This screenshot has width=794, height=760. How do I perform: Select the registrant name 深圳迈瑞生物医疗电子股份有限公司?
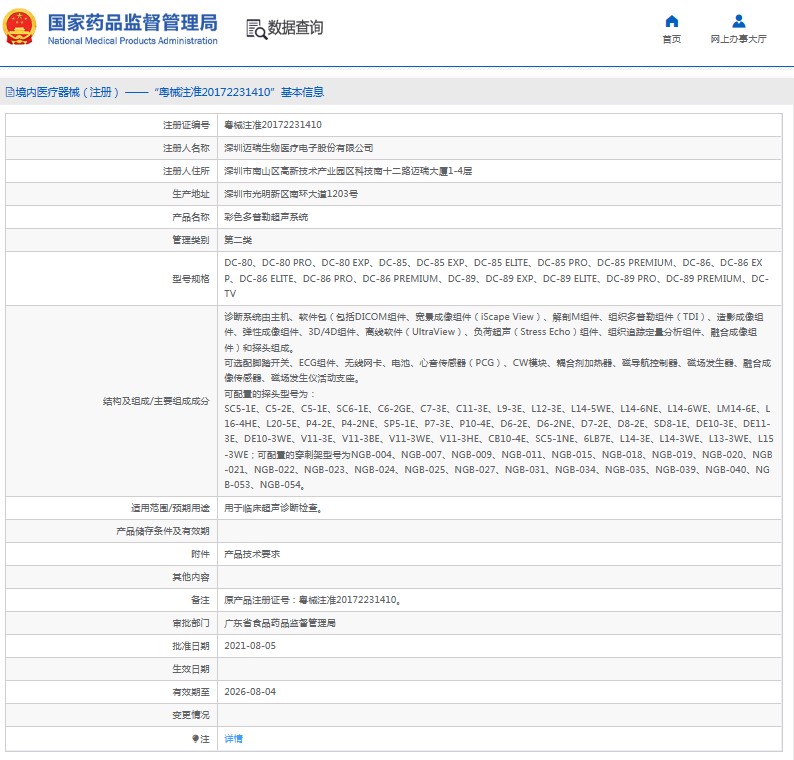(x=299, y=148)
